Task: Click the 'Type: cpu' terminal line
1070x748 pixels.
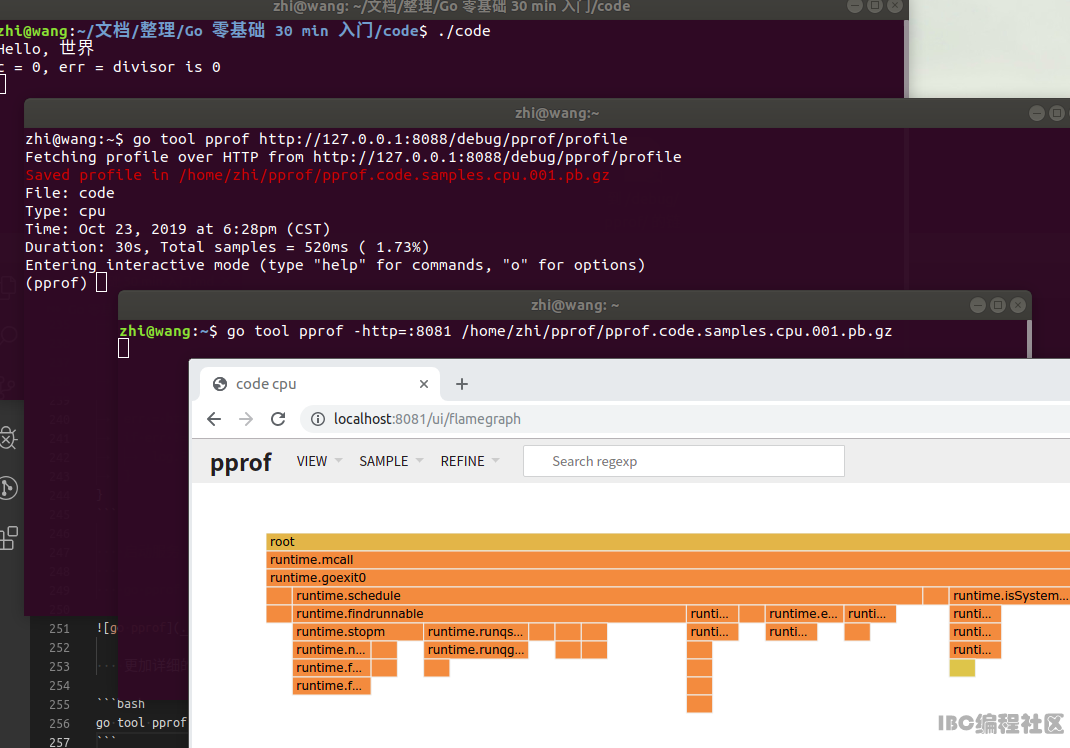Action: tap(66, 212)
